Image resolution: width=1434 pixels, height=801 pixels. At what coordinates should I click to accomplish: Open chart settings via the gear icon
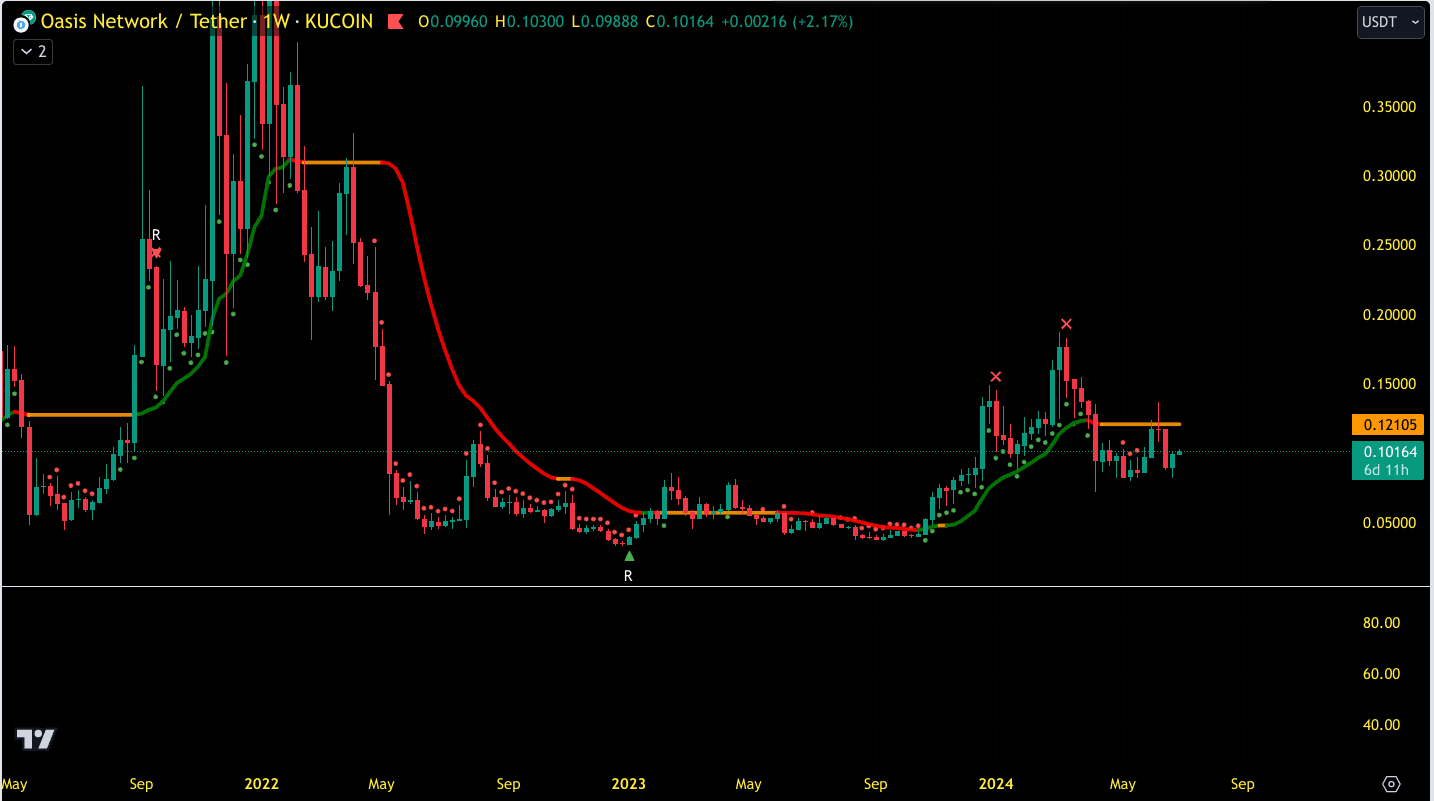point(1391,784)
